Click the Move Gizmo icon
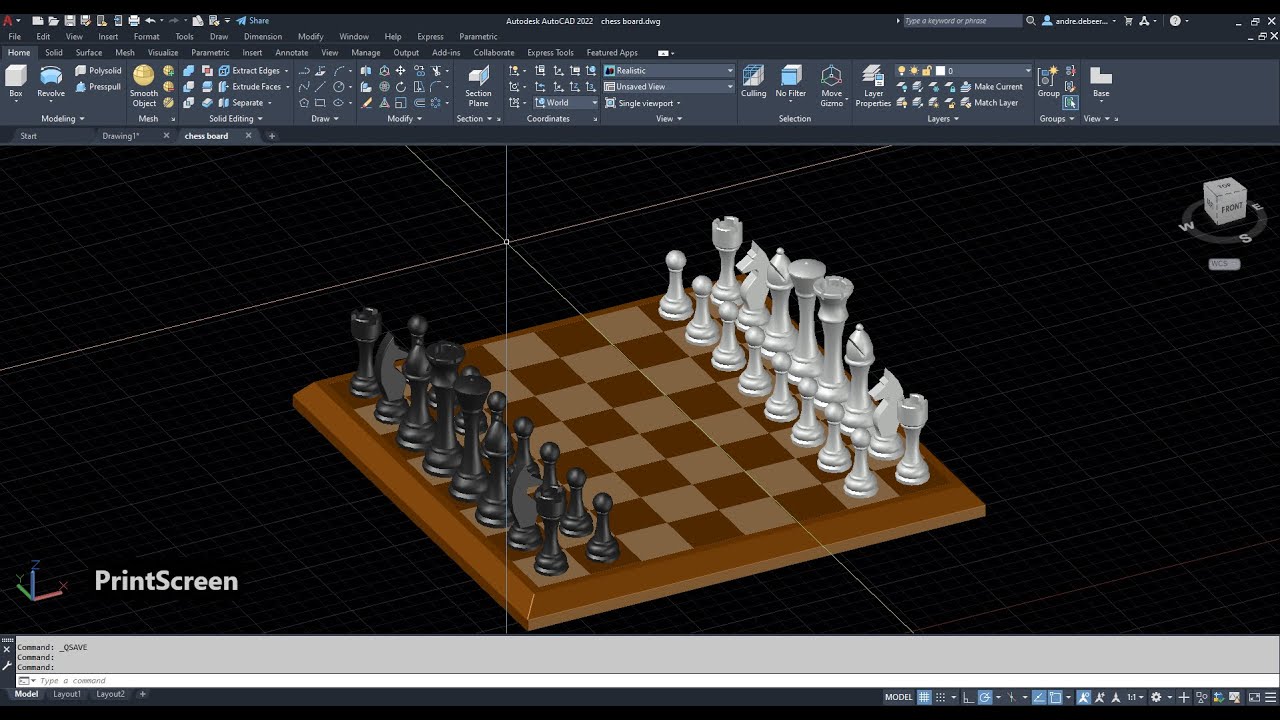Image resolution: width=1280 pixels, height=720 pixels. [x=831, y=86]
